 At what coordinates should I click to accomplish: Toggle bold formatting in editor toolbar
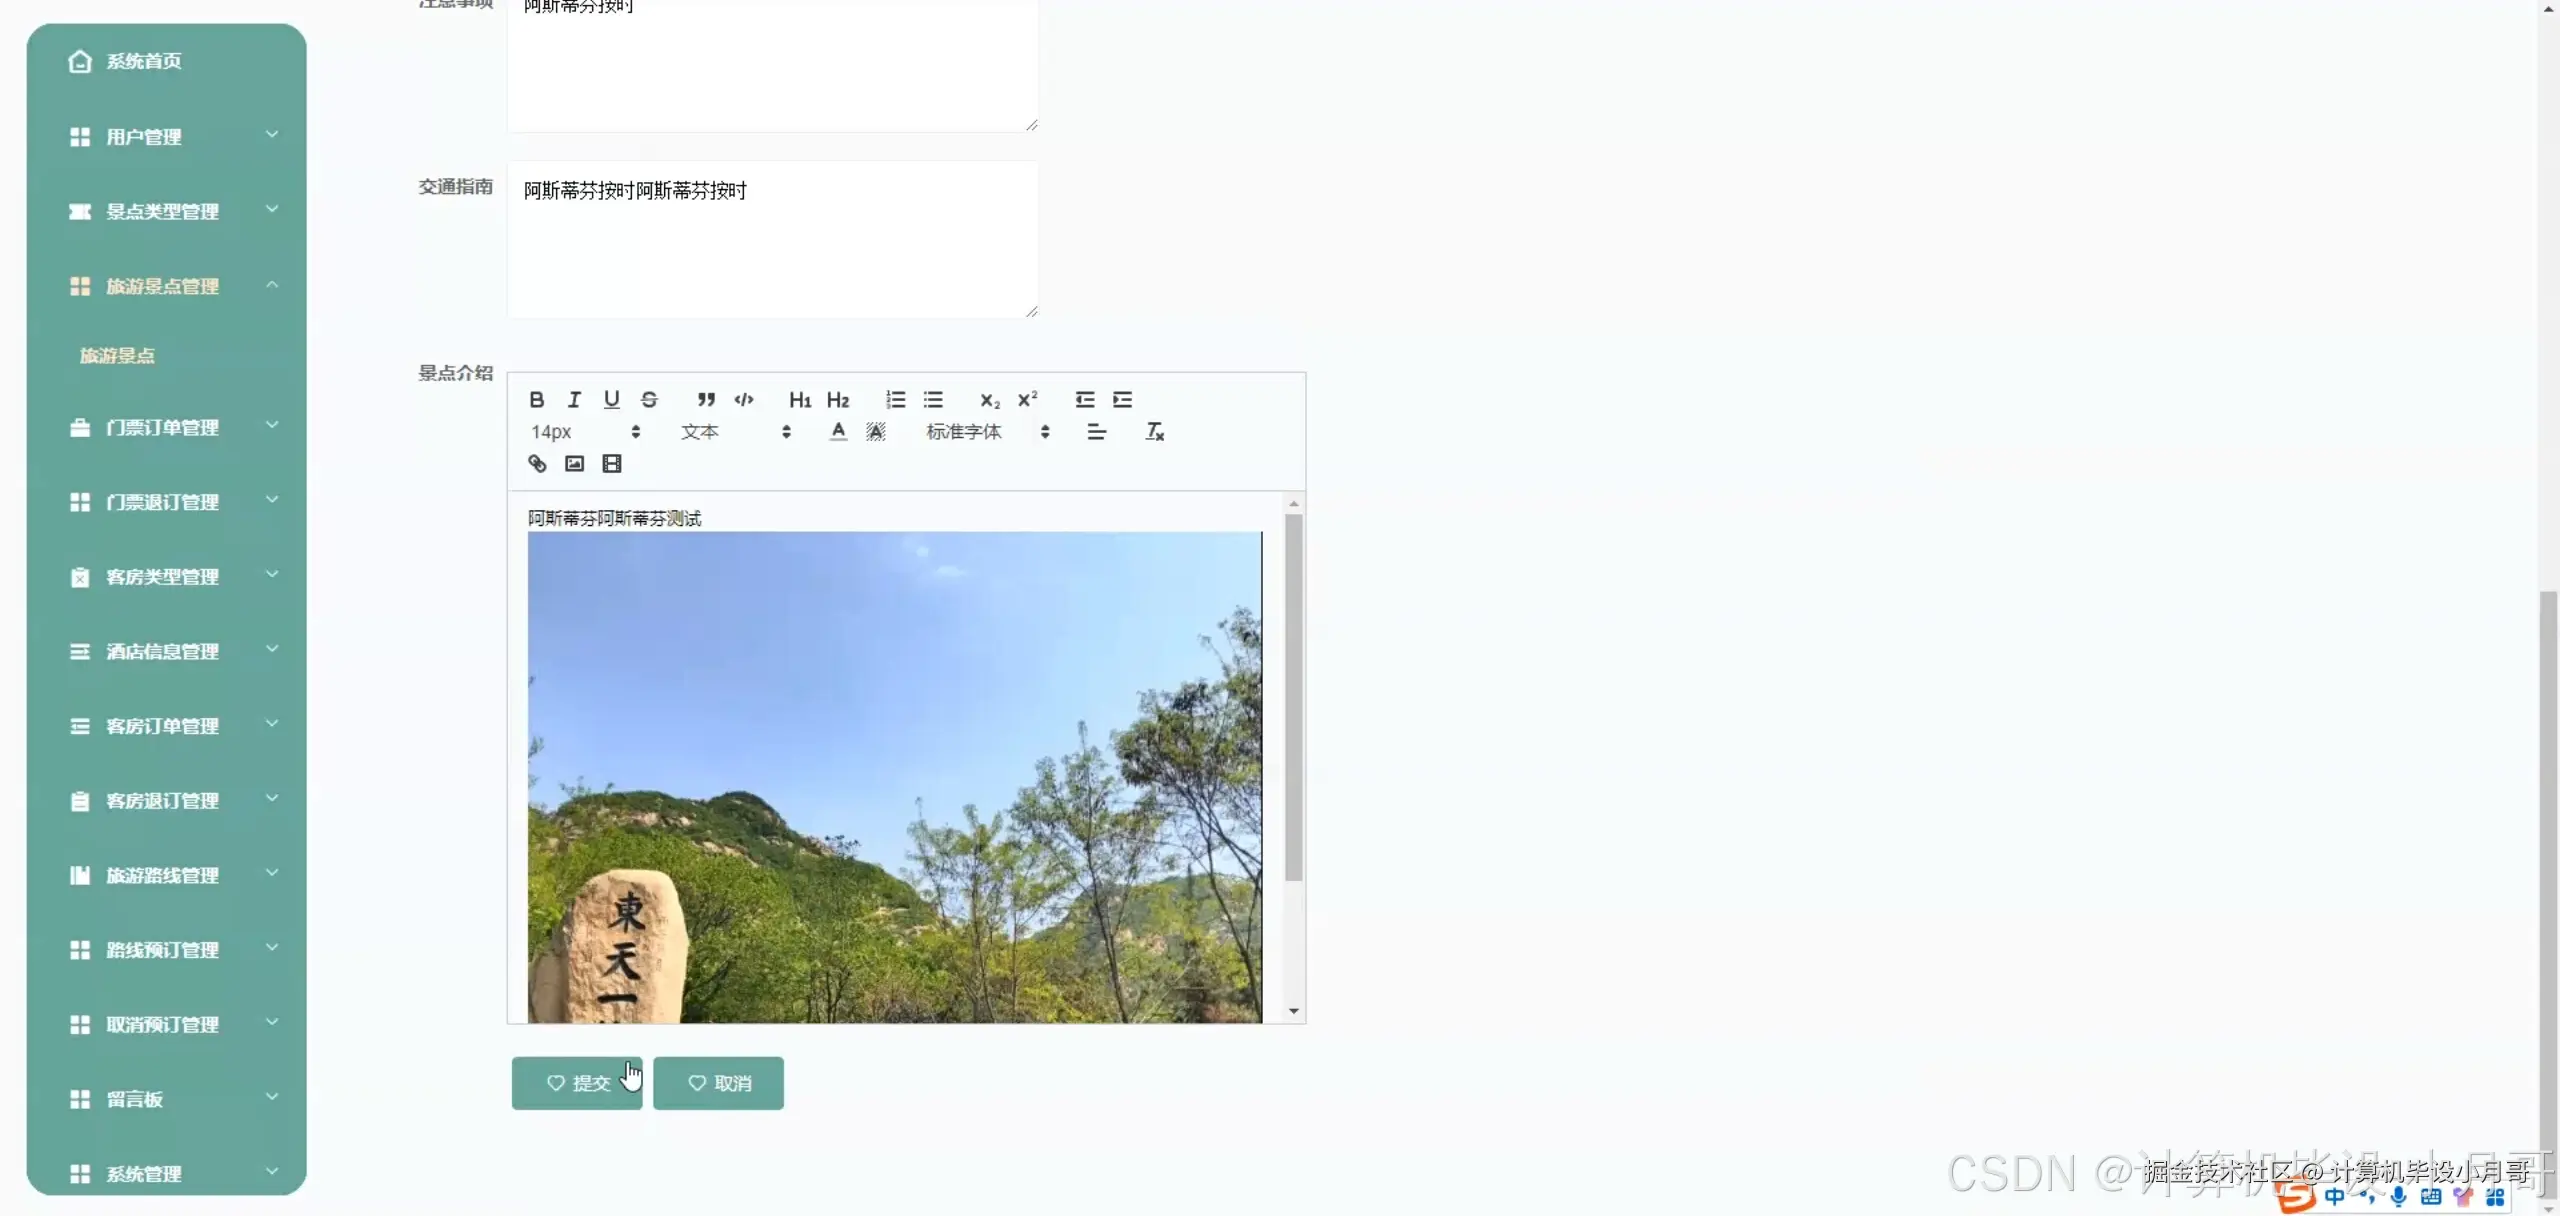click(x=537, y=400)
